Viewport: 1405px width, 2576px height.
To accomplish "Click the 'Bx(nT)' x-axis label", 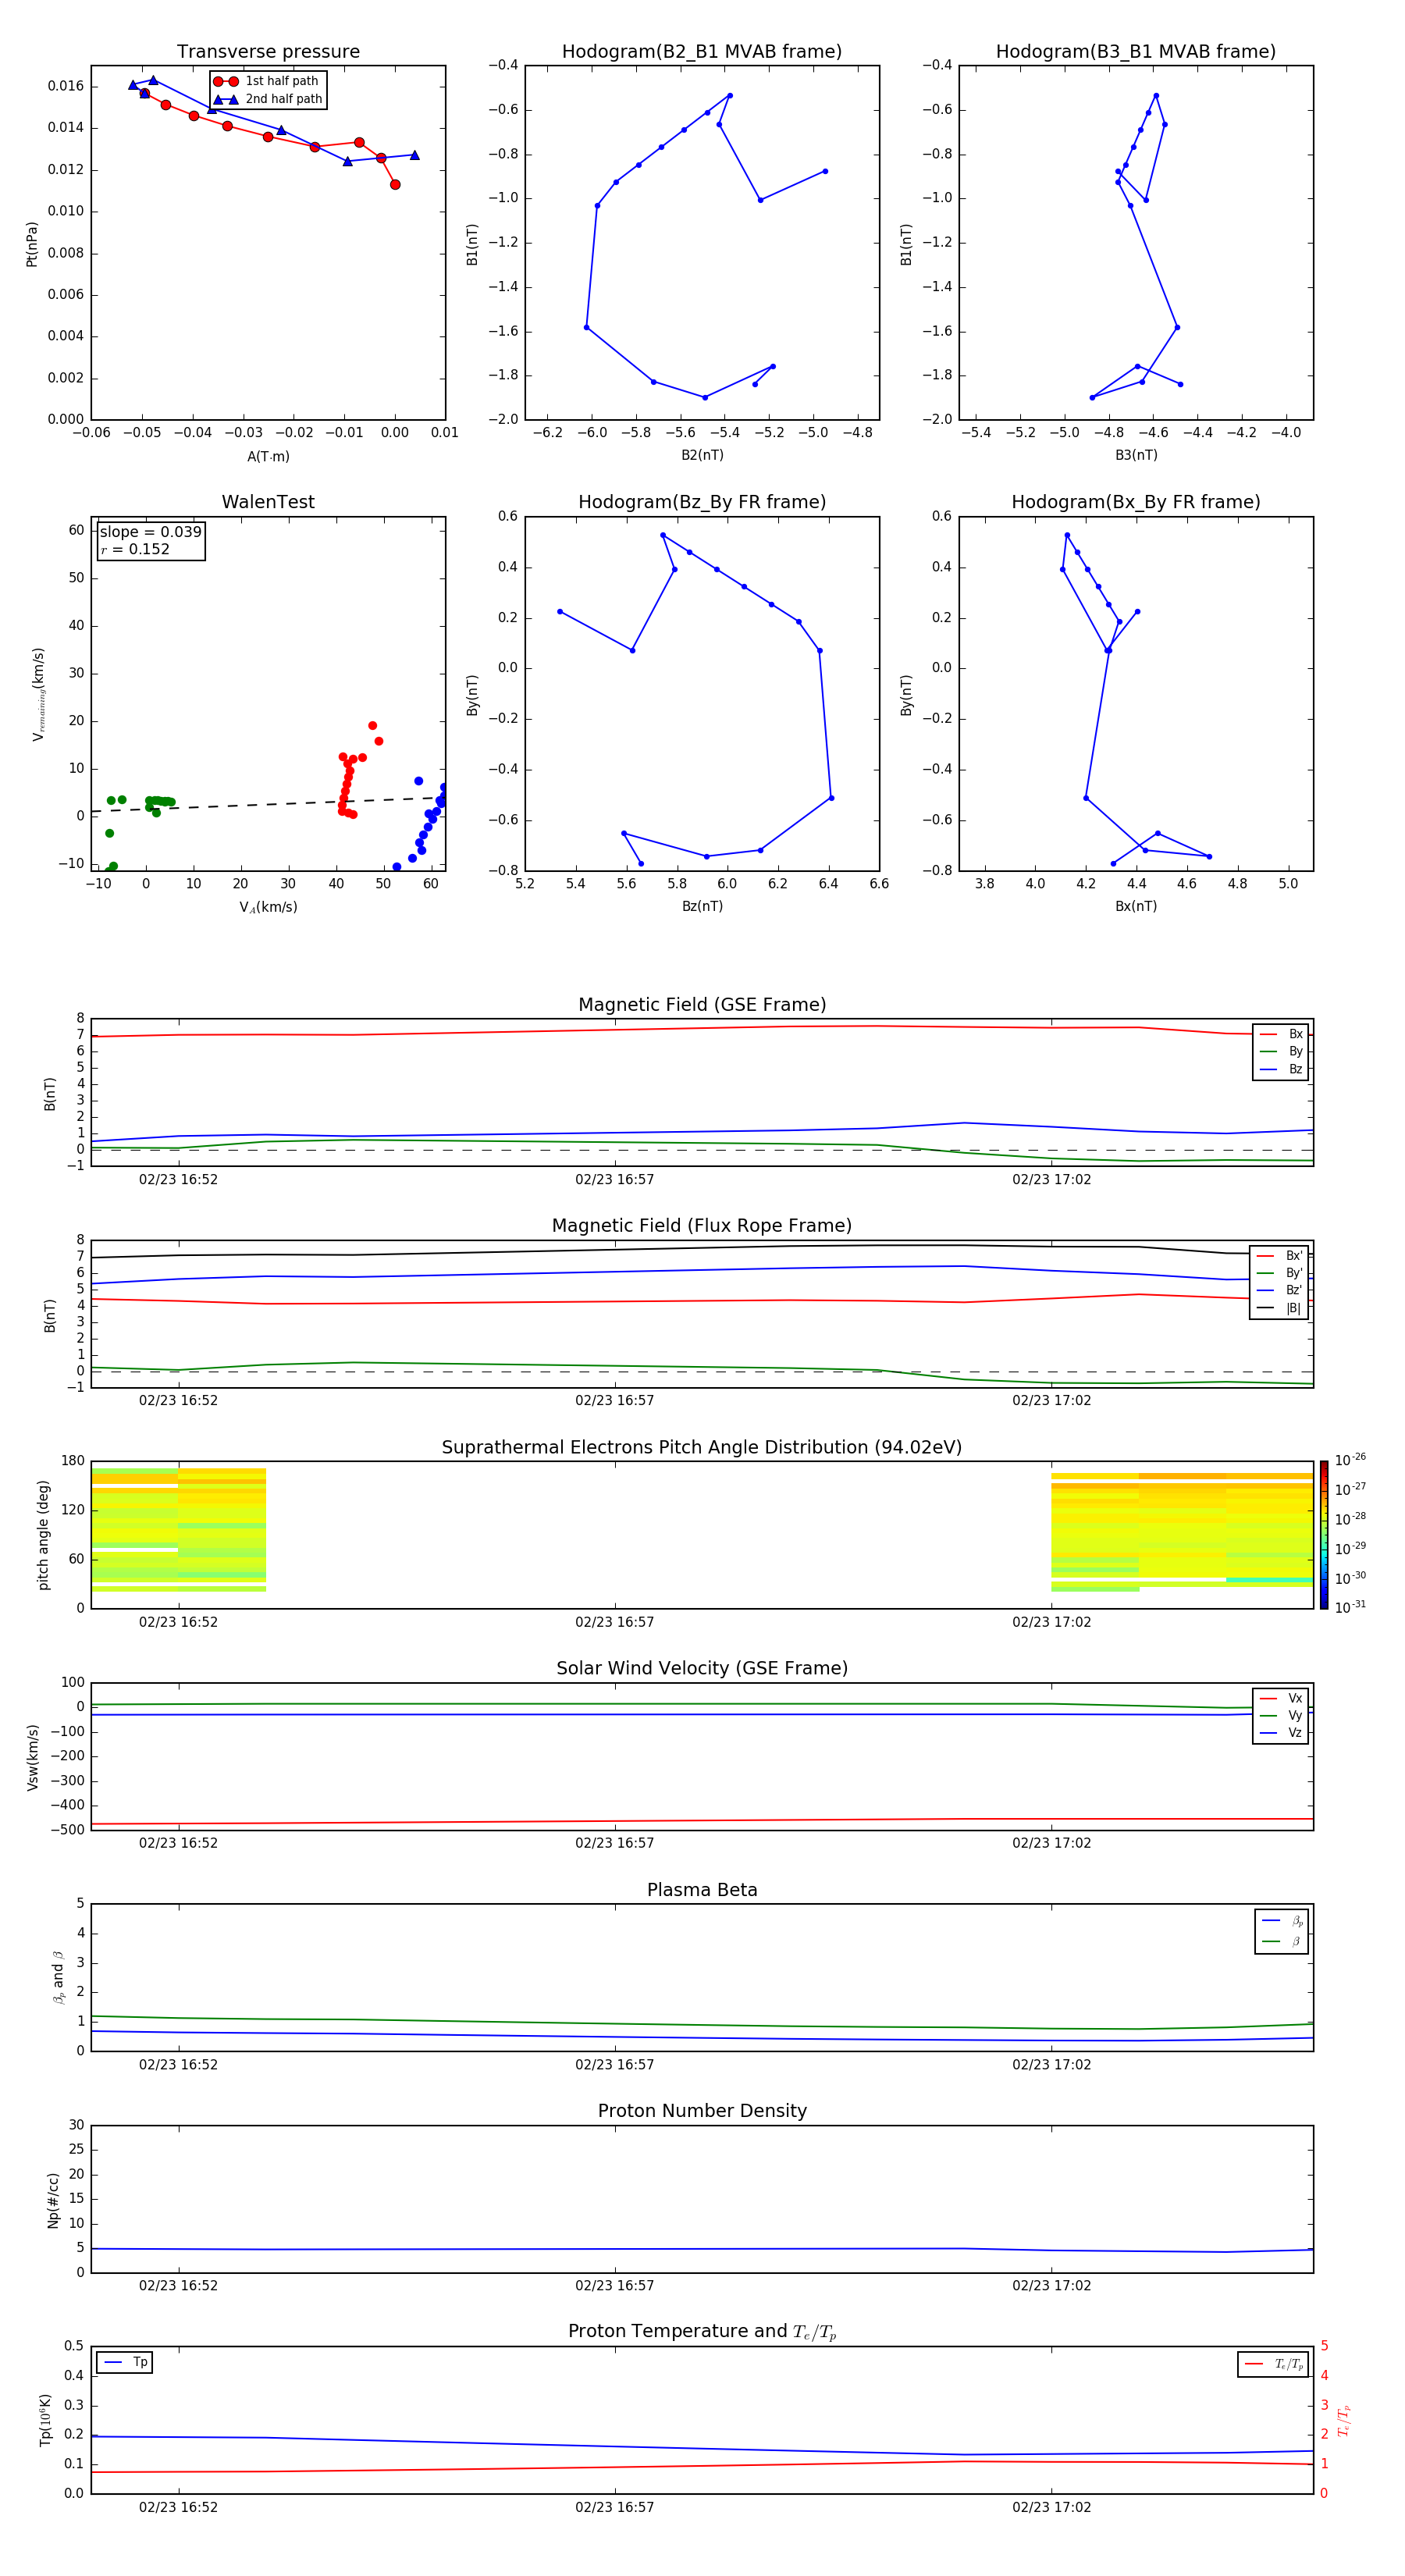I will 1136,906.
